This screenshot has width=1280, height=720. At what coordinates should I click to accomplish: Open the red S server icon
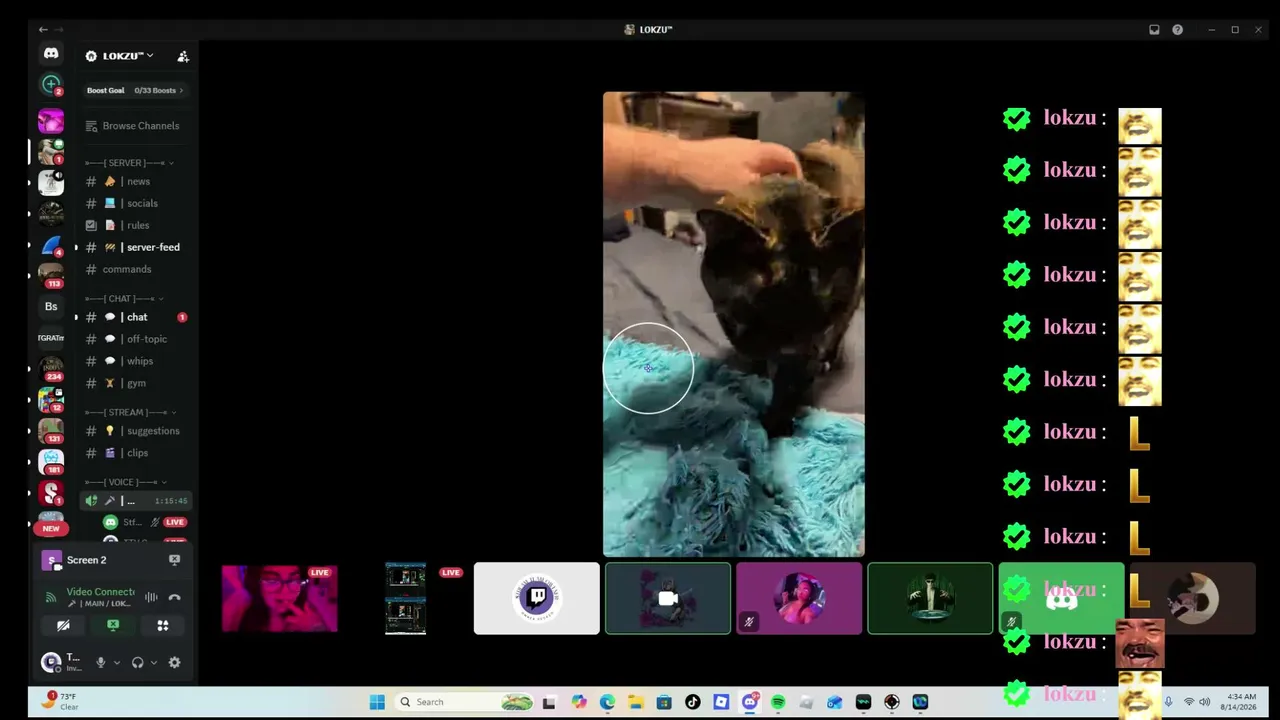pos(51,492)
